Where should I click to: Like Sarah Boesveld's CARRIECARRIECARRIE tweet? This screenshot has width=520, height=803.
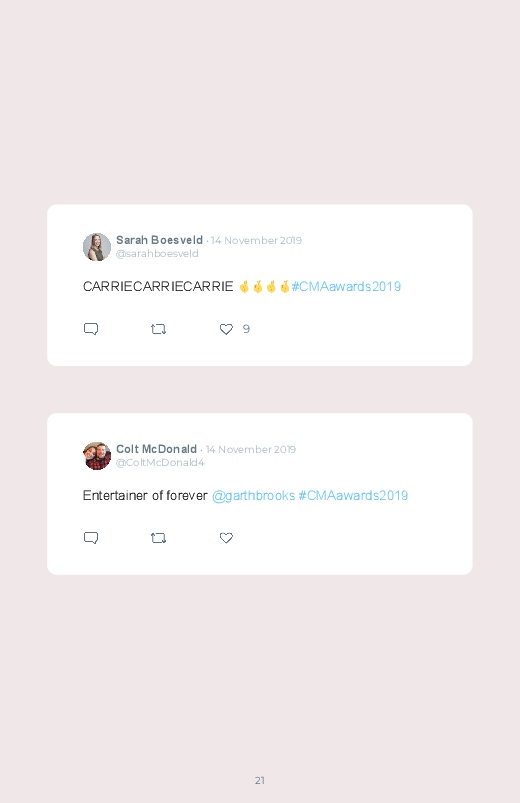226,329
